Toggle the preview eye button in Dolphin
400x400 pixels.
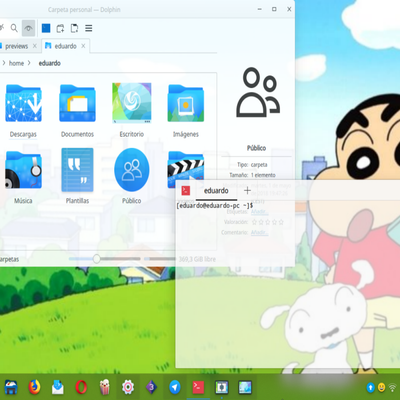tap(28, 28)
